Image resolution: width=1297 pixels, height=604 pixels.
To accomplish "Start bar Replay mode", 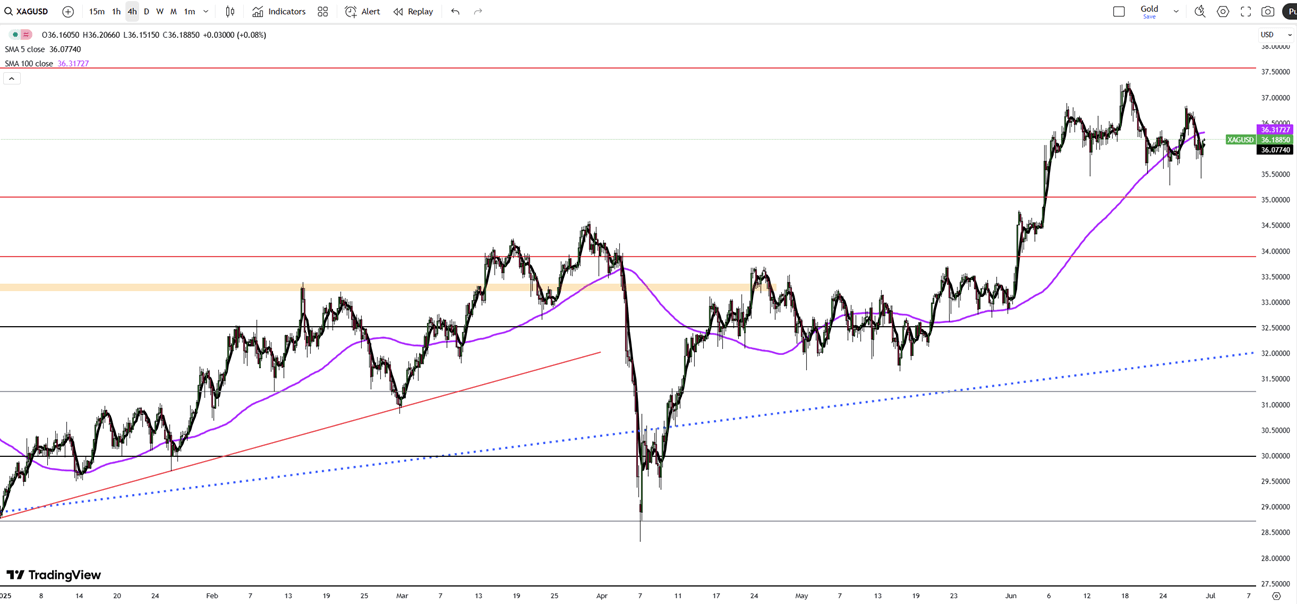I will 413,12.
